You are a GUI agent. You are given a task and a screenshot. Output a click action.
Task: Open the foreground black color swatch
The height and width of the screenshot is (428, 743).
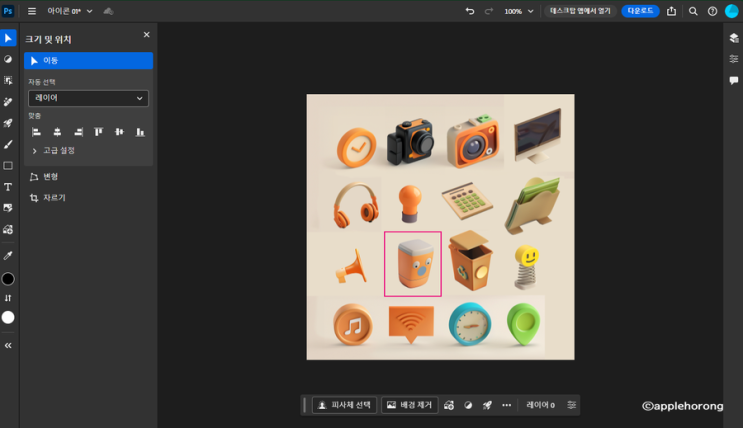point(8,279)
